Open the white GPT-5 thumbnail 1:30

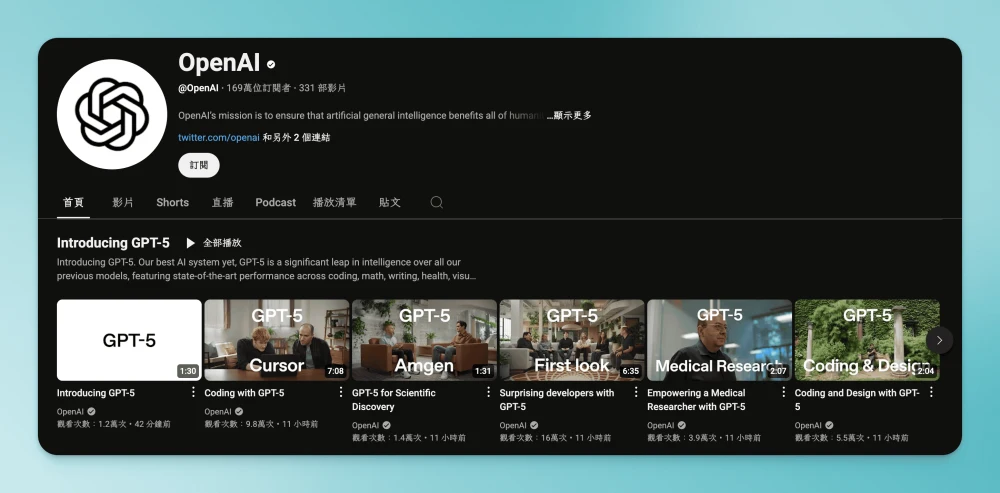point(129,340)
